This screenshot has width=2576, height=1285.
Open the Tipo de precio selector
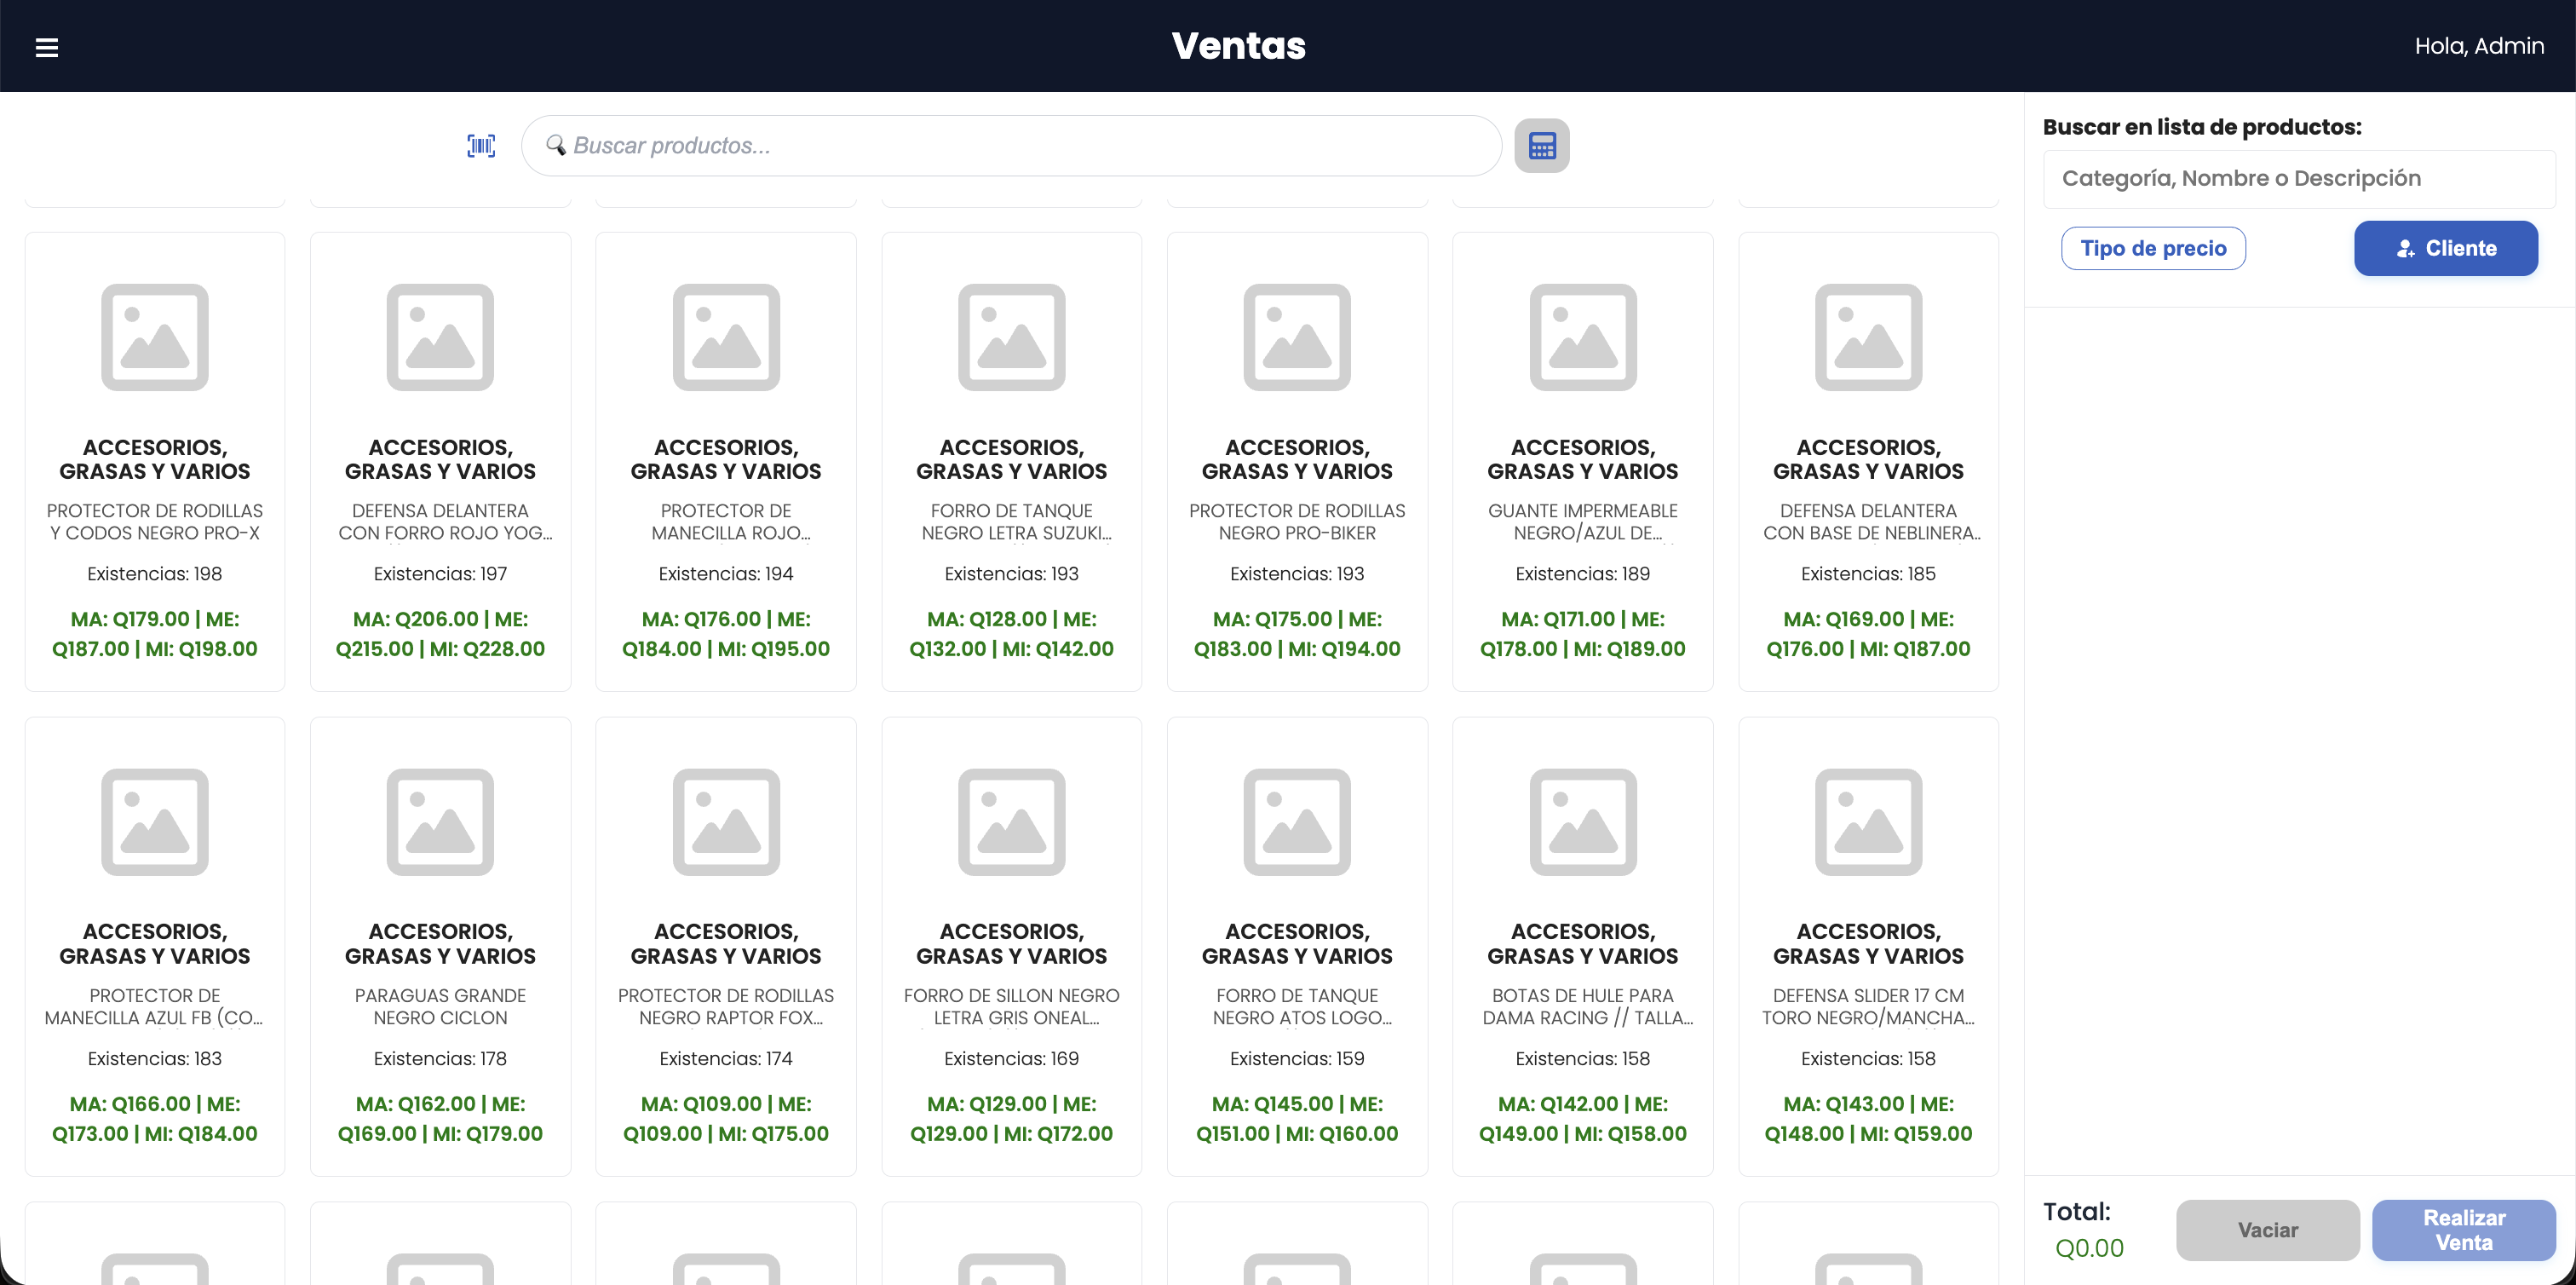point(2153,248)
